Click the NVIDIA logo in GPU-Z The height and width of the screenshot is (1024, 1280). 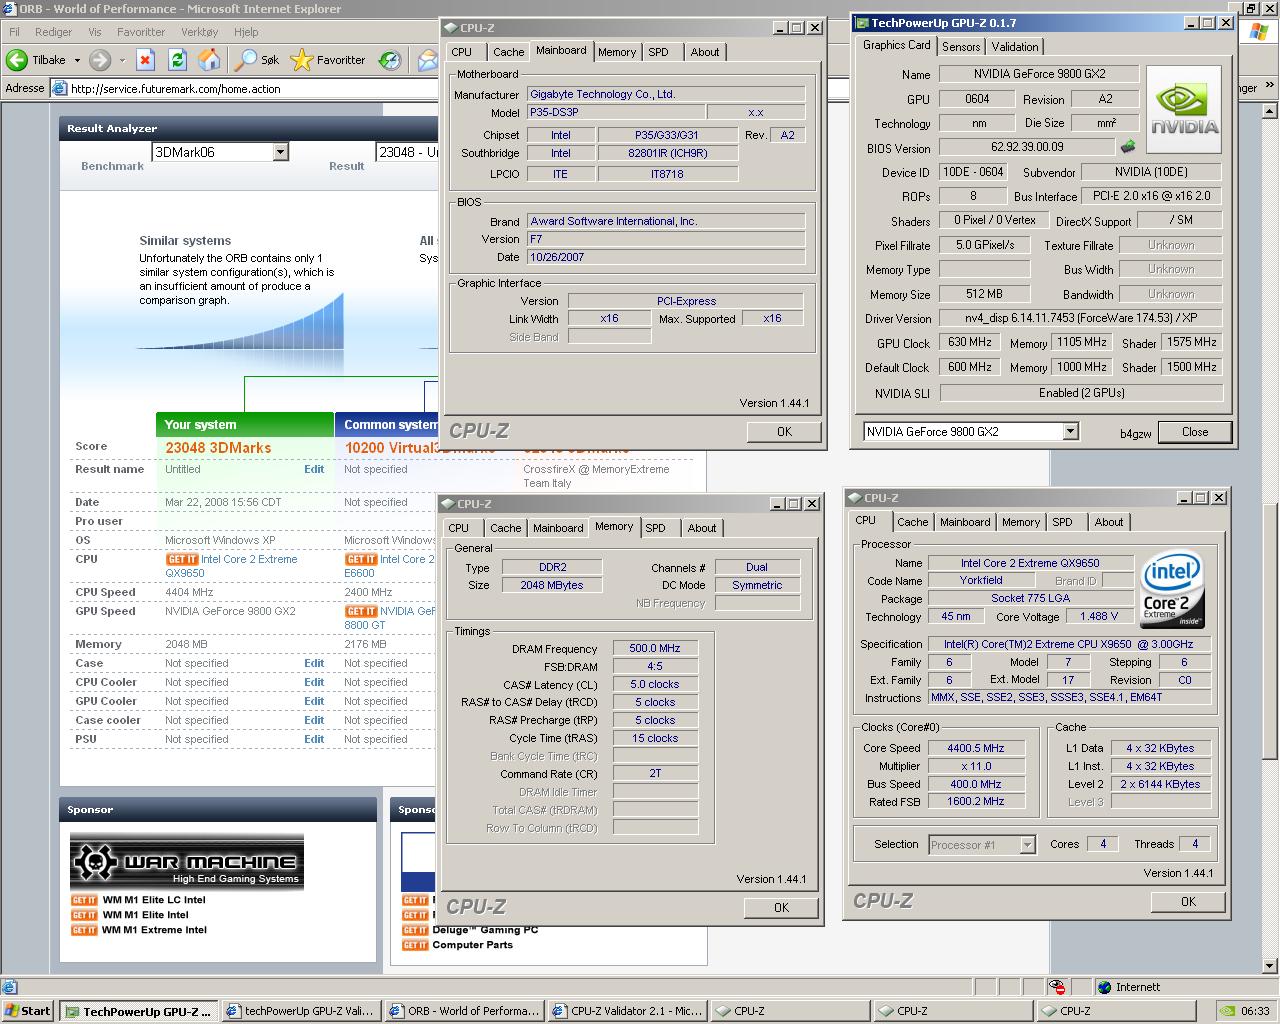click(x=1184, y=109)
